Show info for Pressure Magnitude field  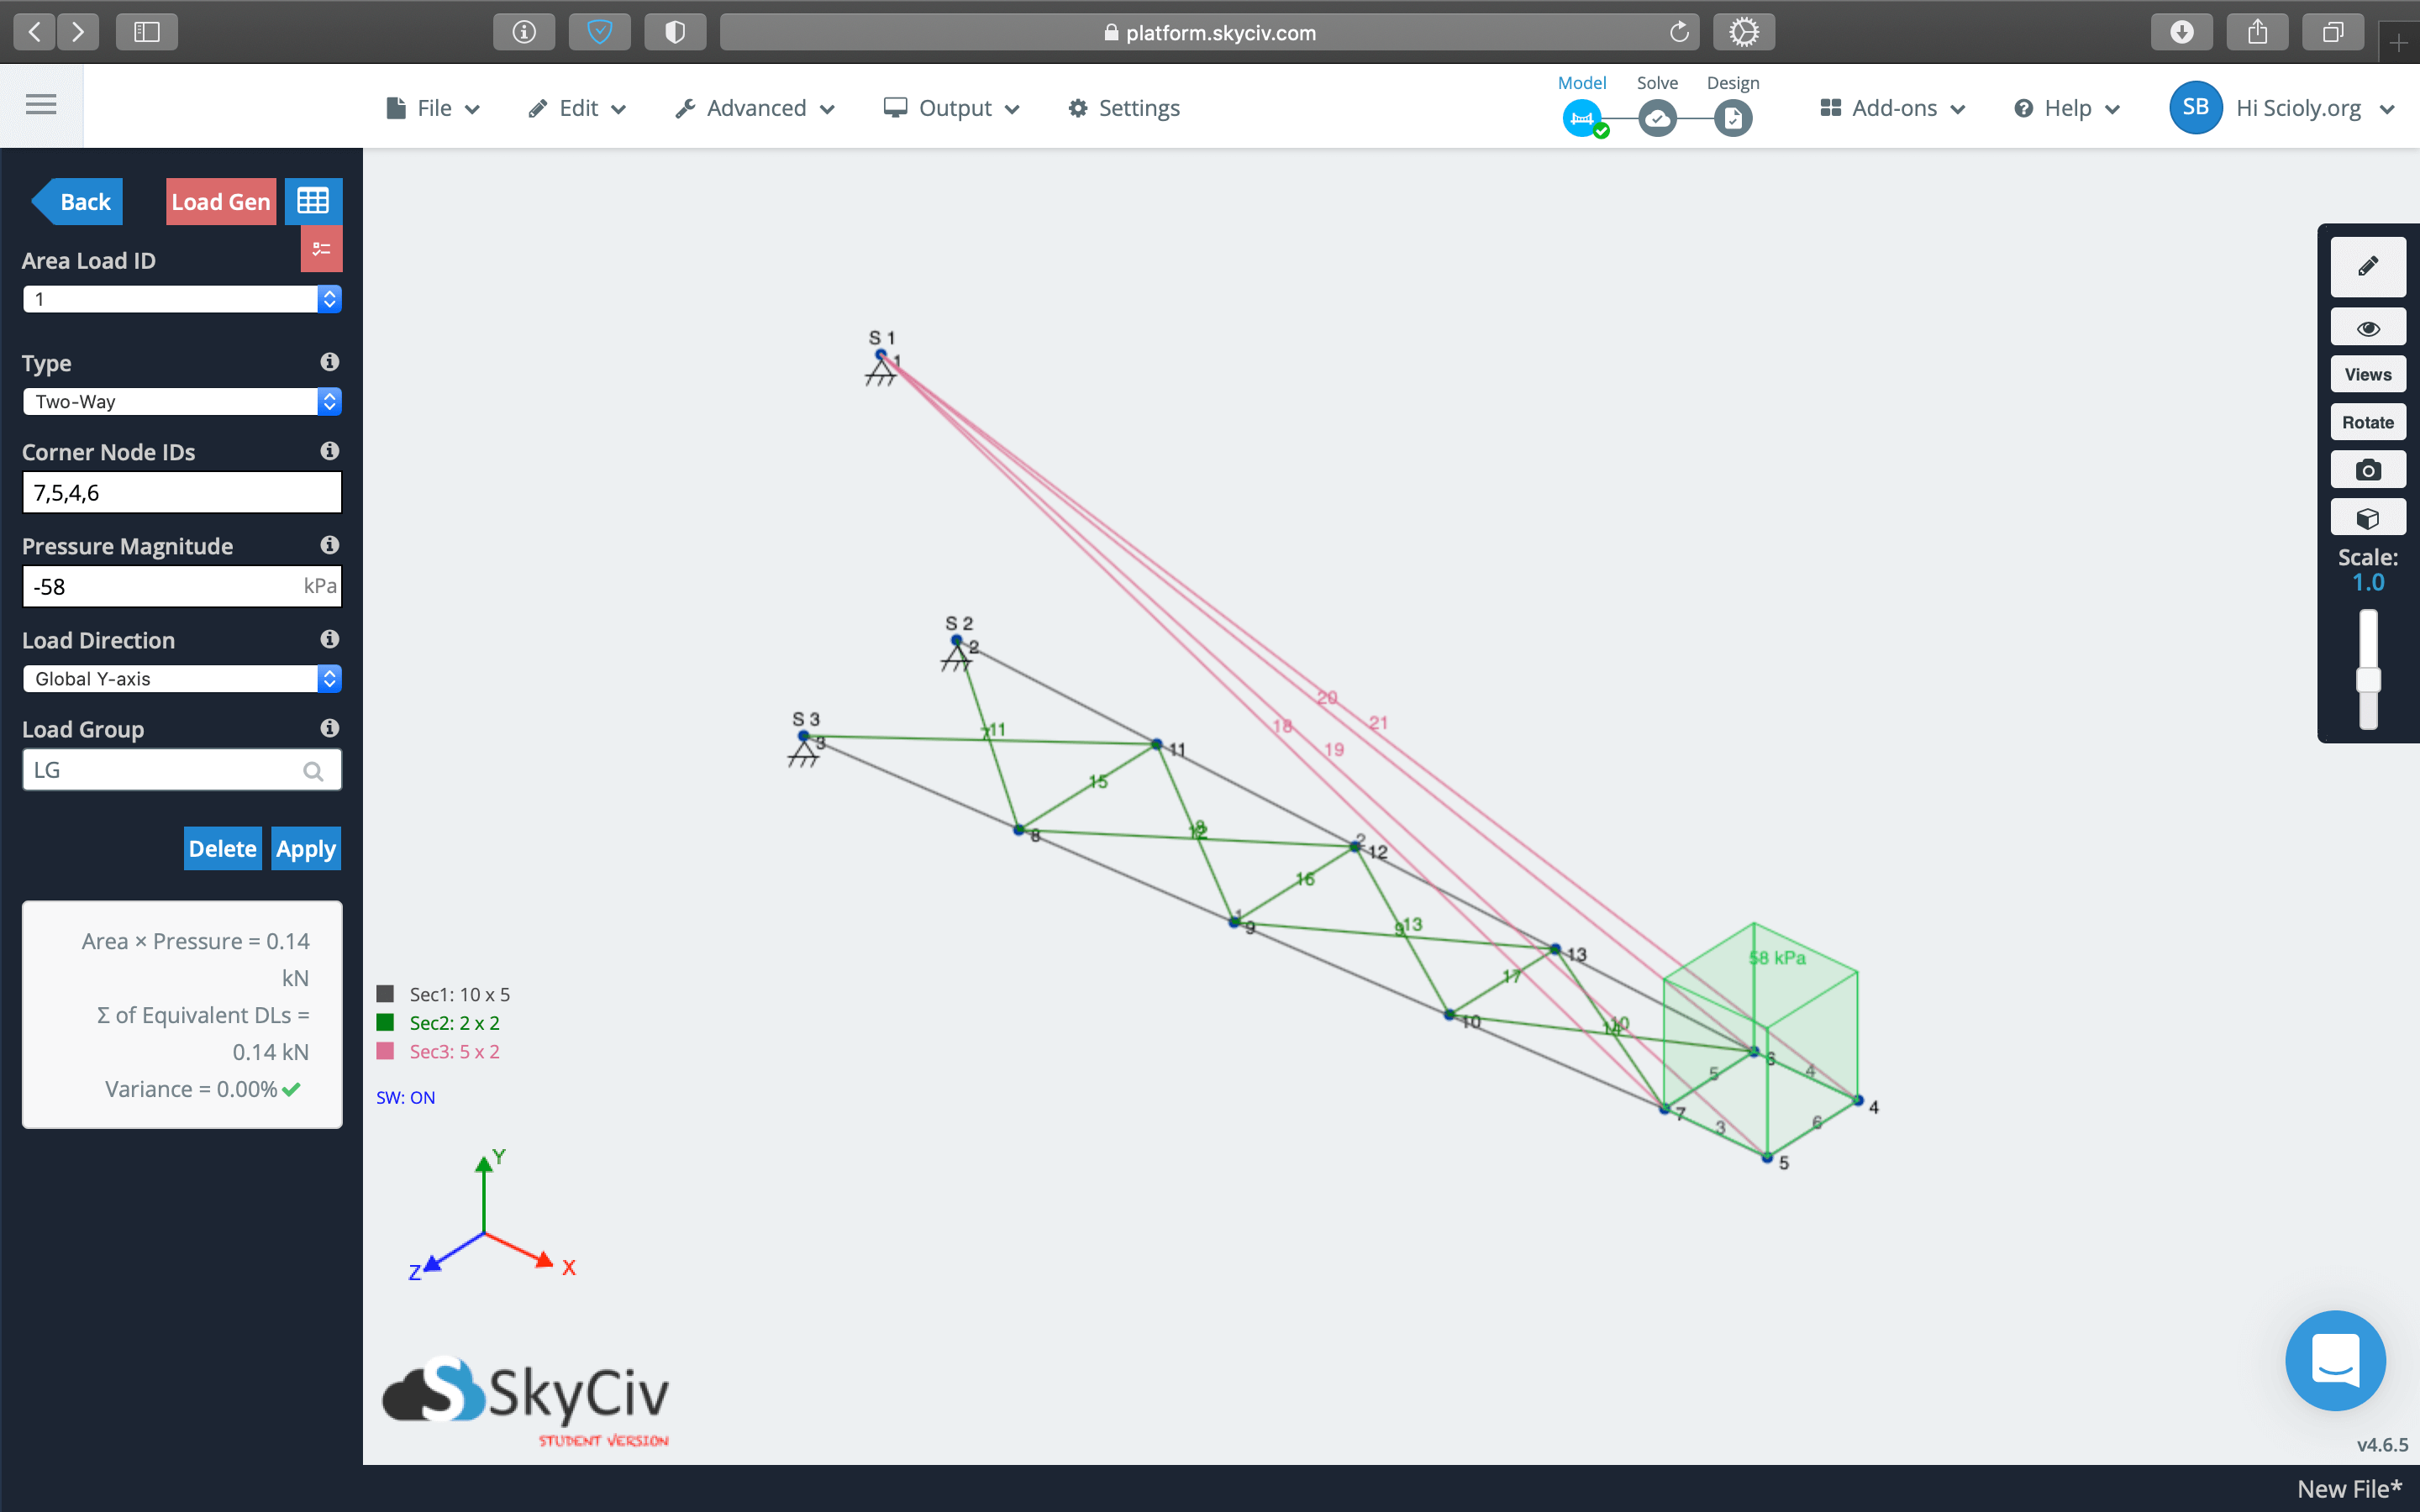(x=329, y=545)
